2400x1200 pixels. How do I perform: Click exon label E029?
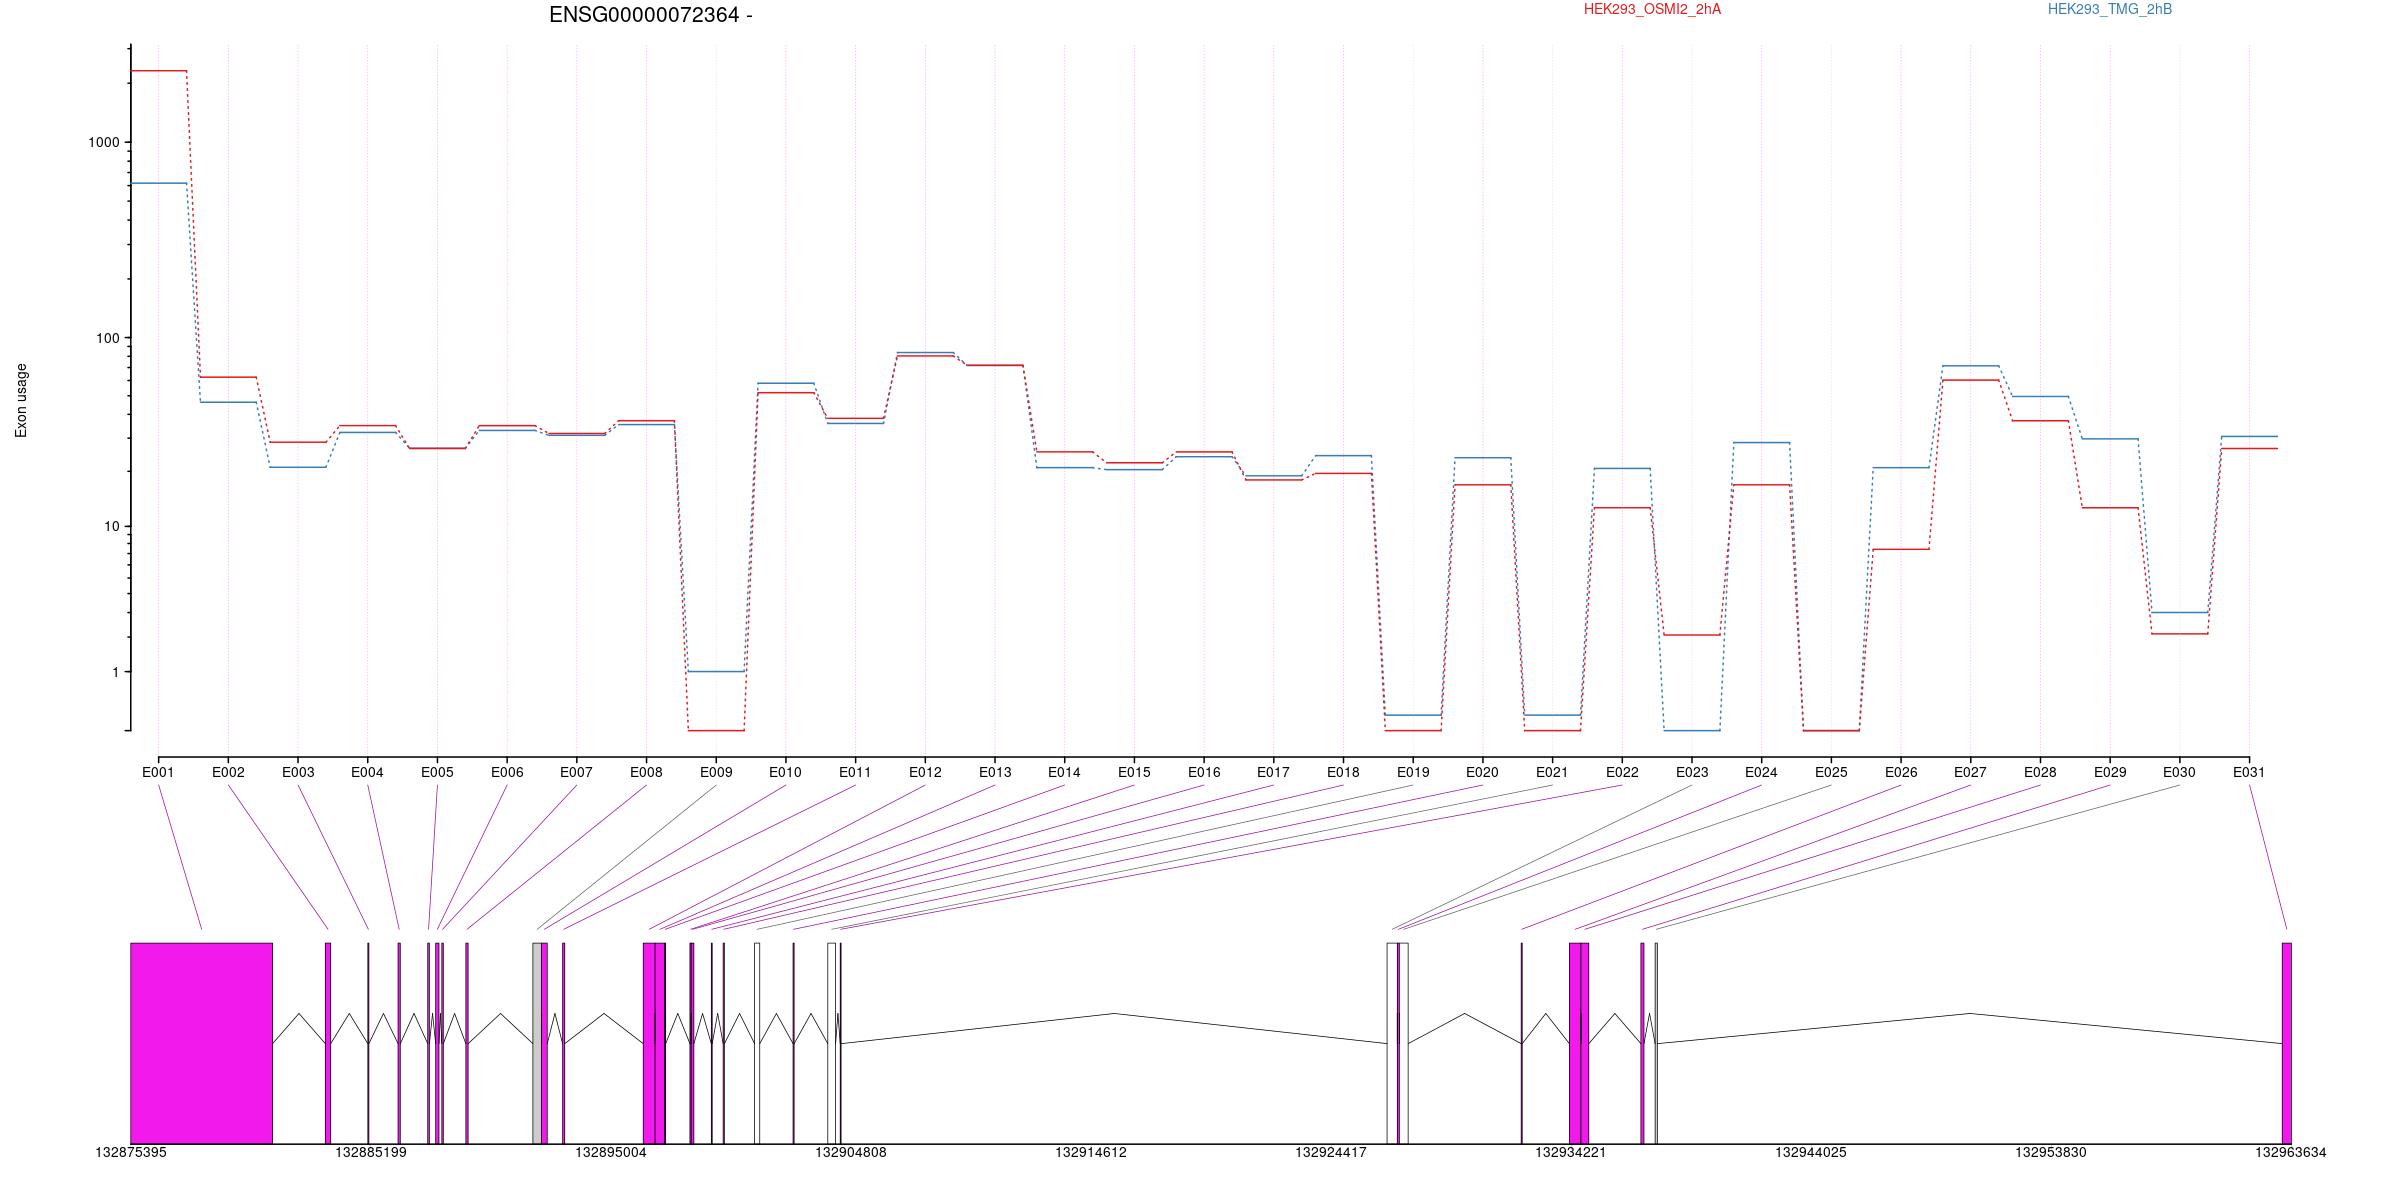2110,772
